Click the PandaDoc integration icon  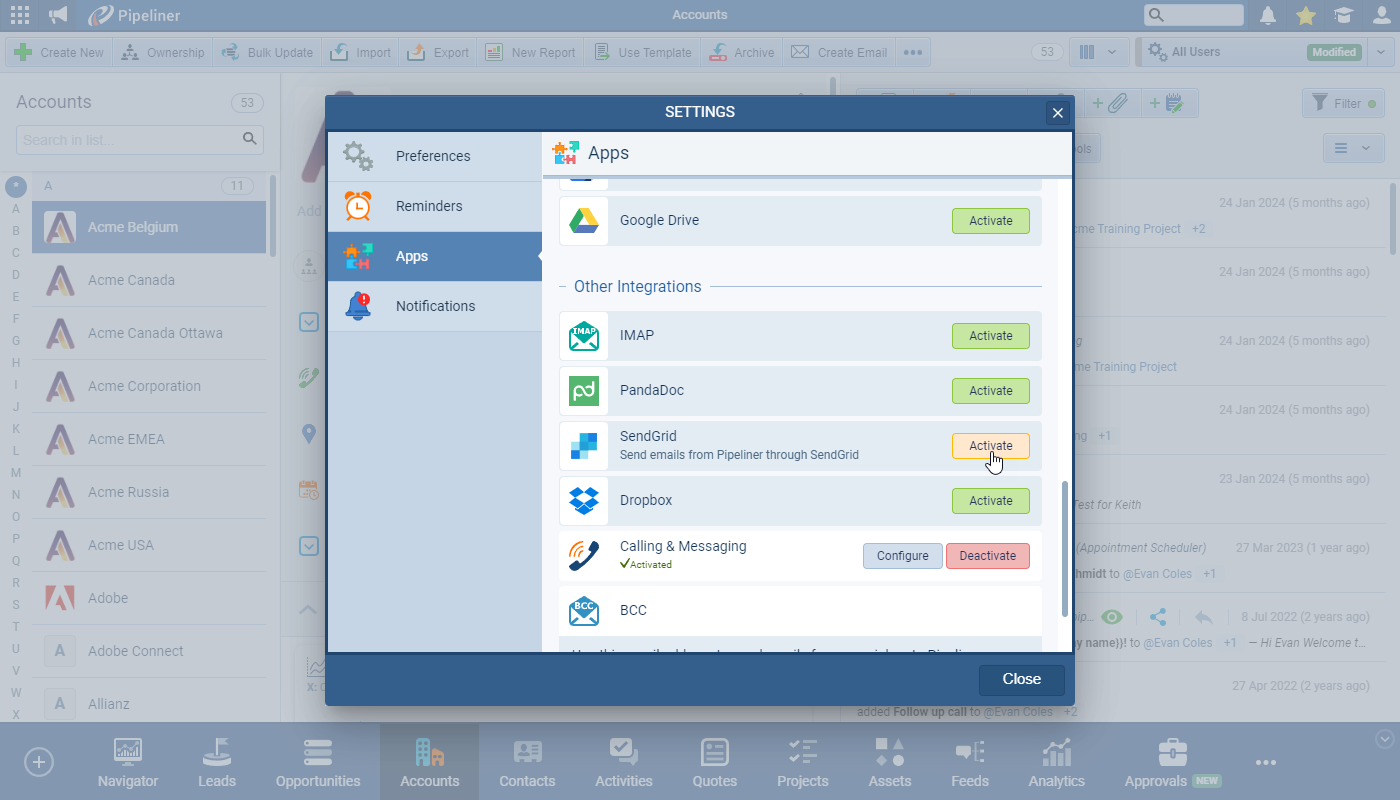[584, 391]
